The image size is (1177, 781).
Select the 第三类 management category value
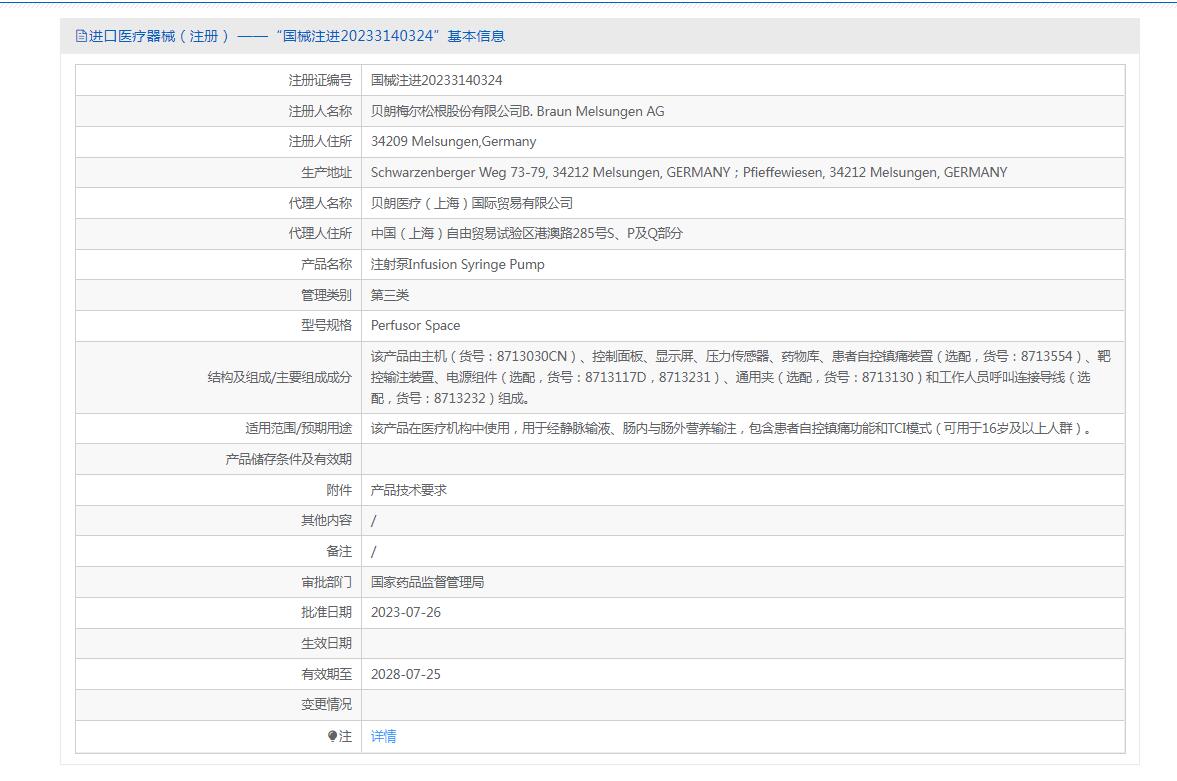(390, 295)
